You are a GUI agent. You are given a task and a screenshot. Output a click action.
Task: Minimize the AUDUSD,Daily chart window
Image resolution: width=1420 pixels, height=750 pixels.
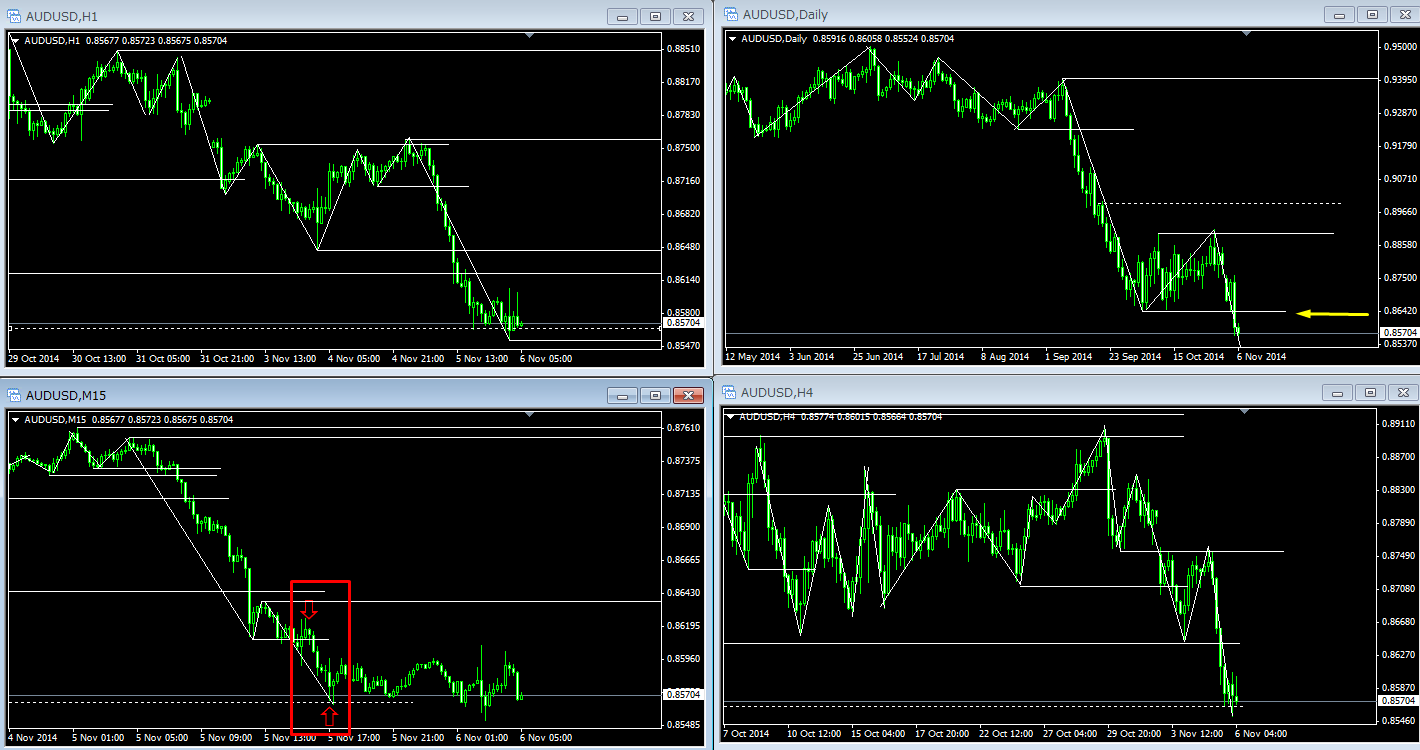[x=1339, y=15]
